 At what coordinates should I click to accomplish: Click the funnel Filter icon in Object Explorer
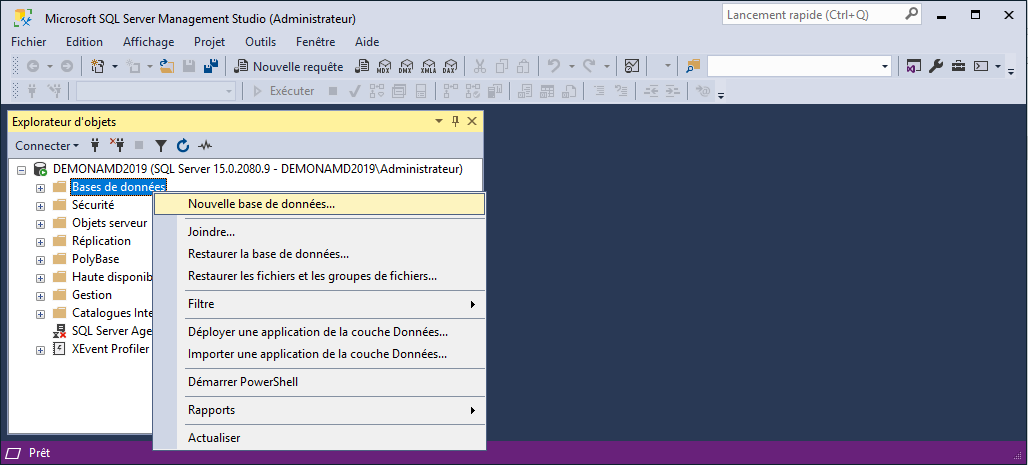click(x=161, y=146)
